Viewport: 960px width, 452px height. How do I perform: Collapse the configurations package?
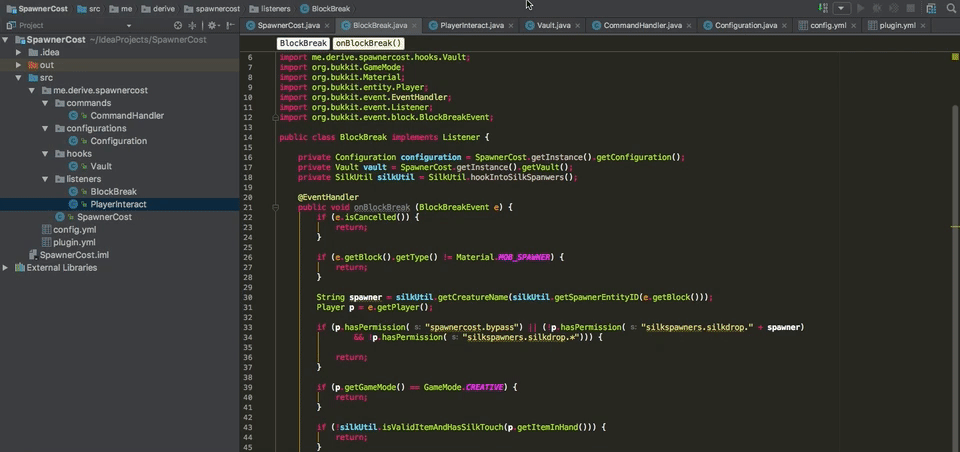coord(45,128)
